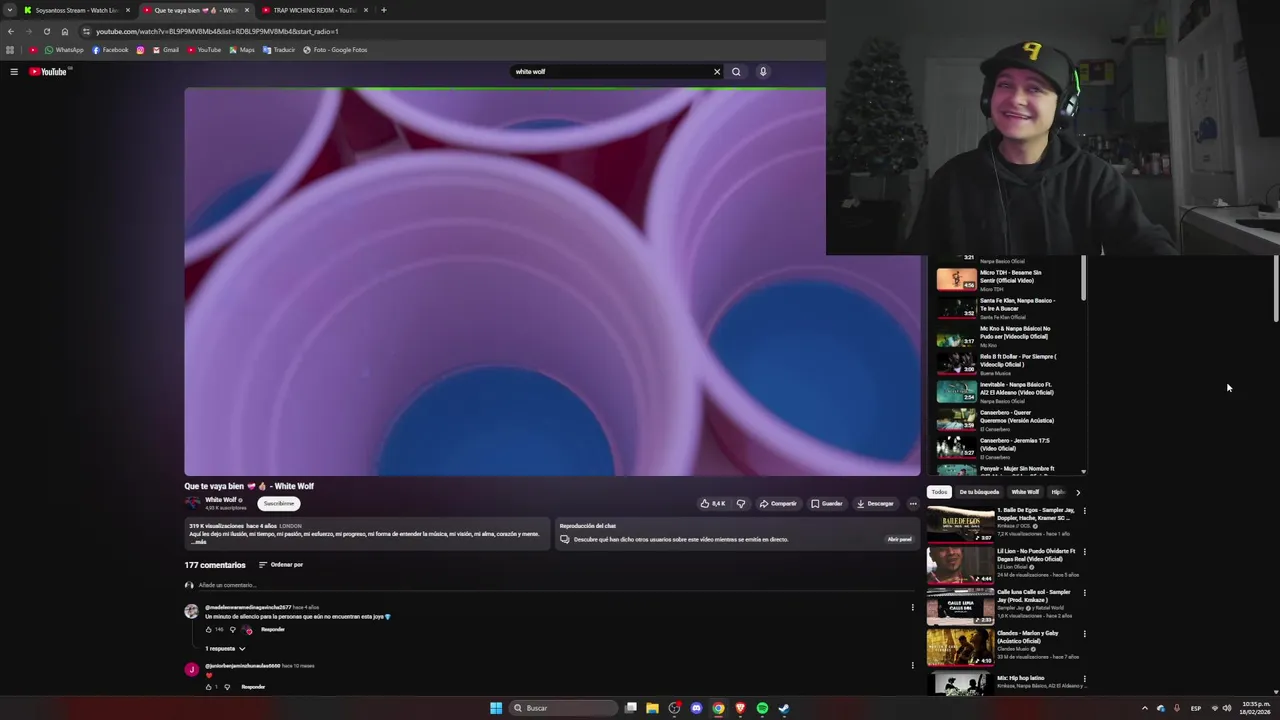Image resolution: width=1280 pixels, height=720 pixels.
Task: Select 'Canserbero - Jeremías 17:5' playlist item
Action: point(1008,448)
